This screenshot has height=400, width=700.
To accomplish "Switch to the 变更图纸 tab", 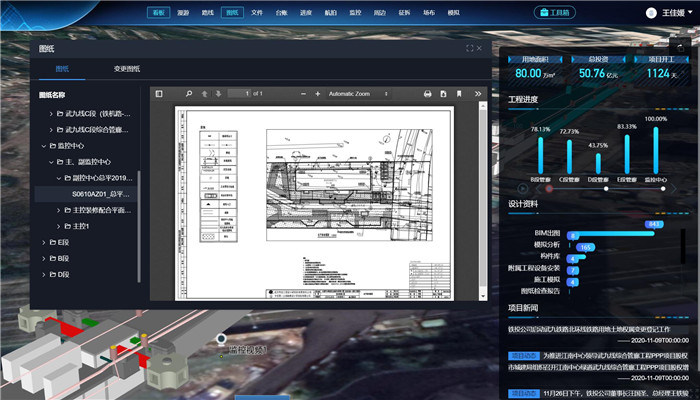I will [127, 69].
